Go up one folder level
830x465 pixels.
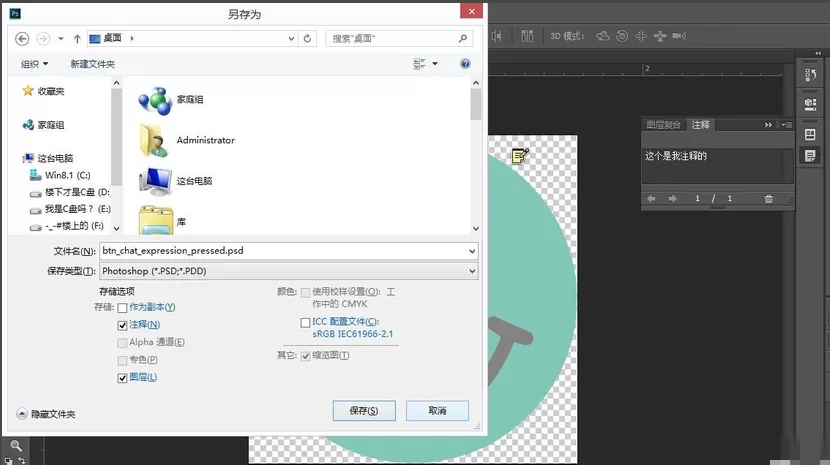(x=77, y=39)
